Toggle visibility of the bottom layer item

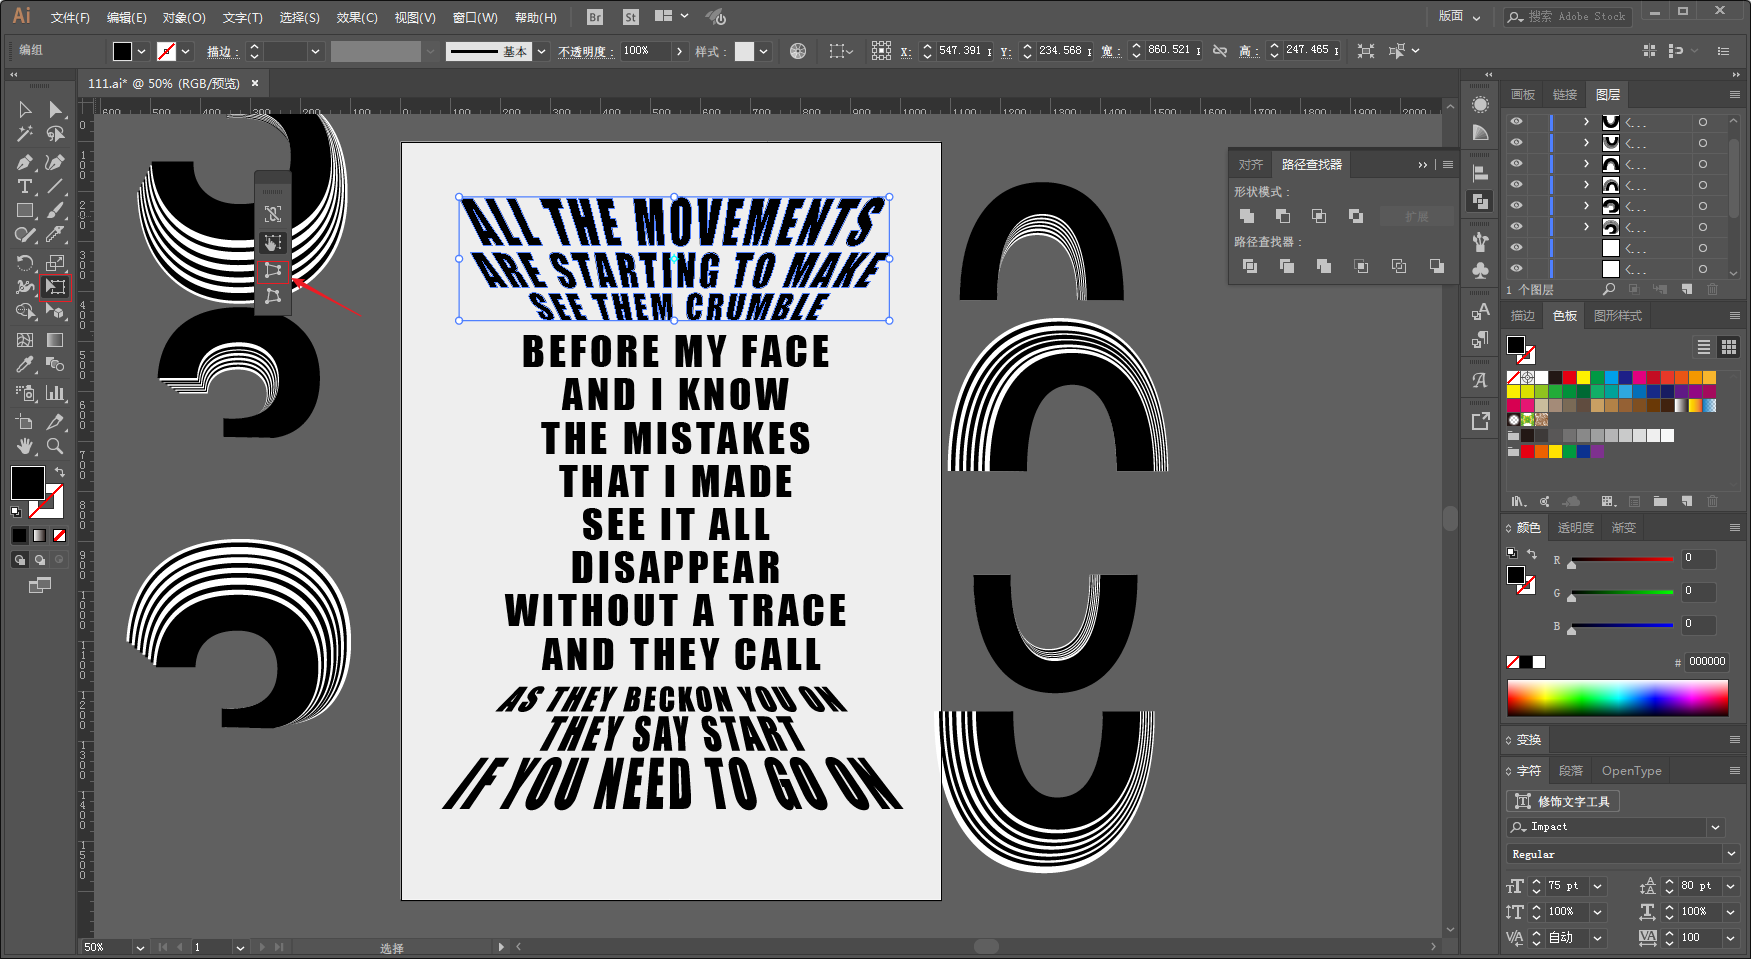(x=1517, y=269)
